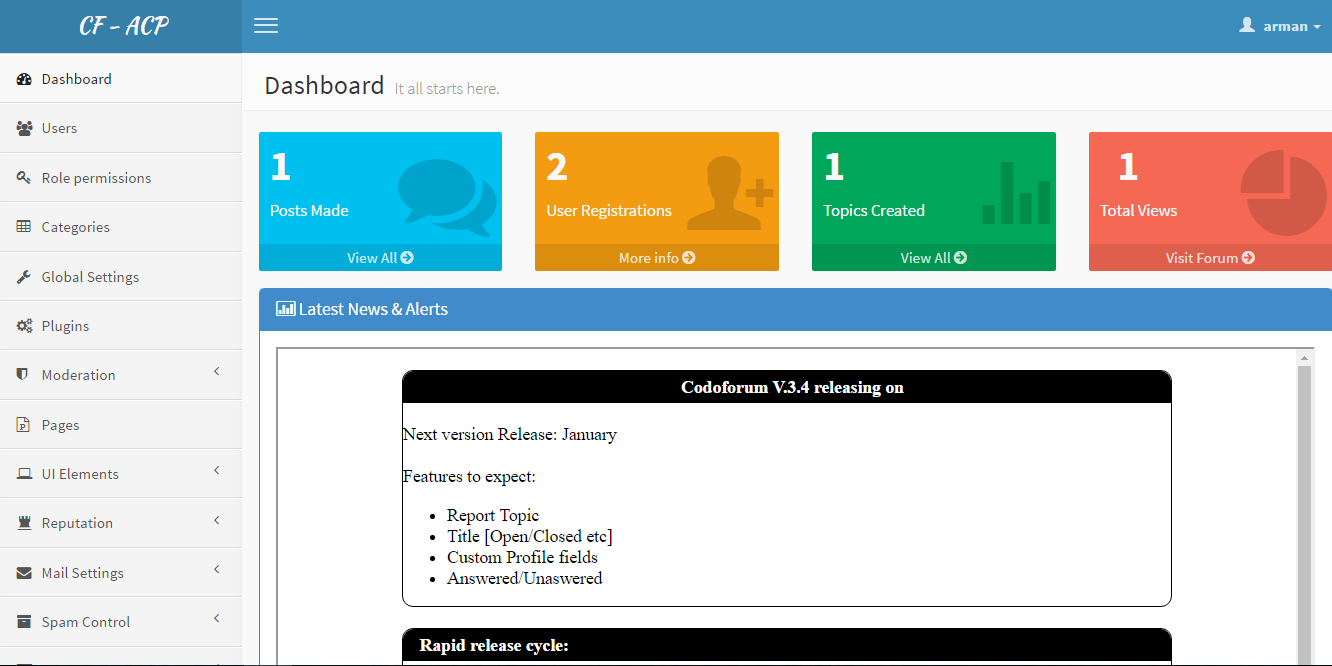The image size is (1332, 666).
Task: Click View All under Posts Made
Action: coord(380,258)
